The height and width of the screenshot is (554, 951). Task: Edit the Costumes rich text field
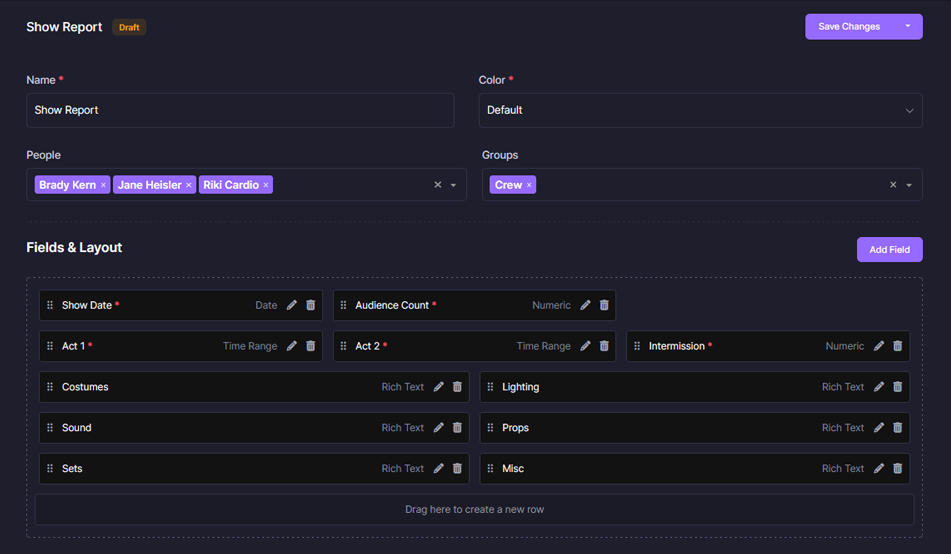point(439,387)
